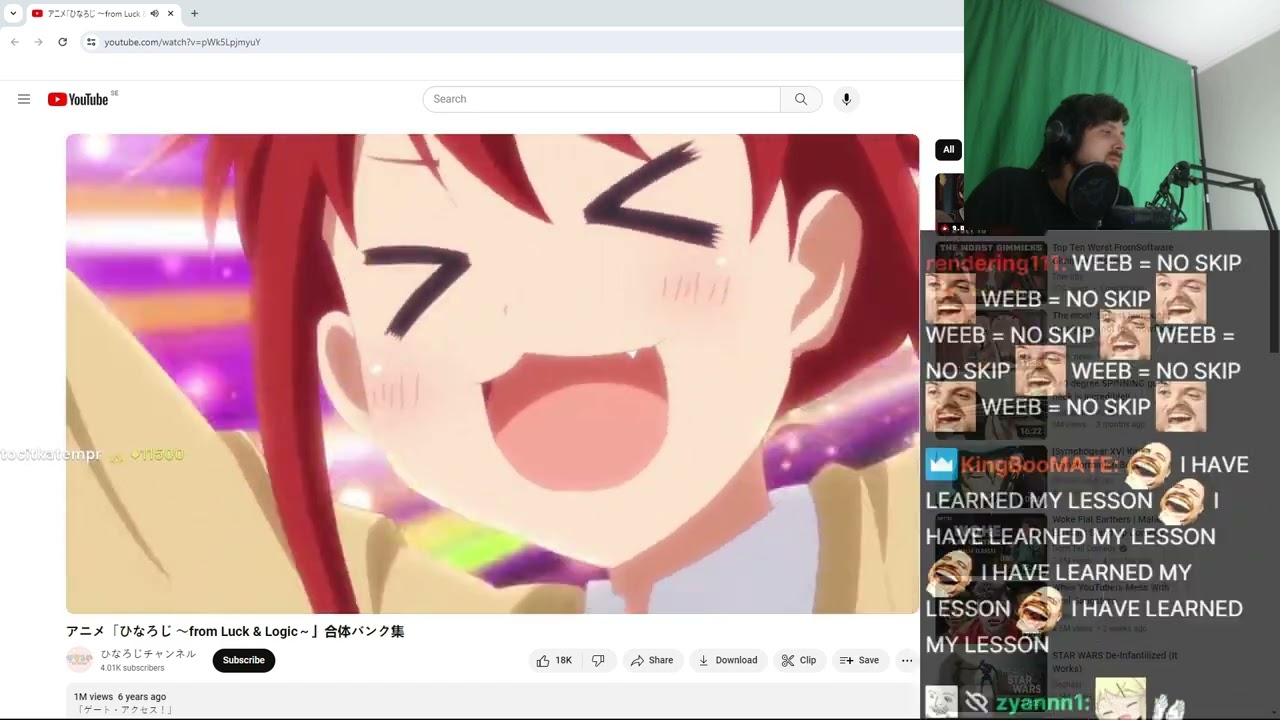
Task: Create a Clip of the video
Action: point(798,660)
